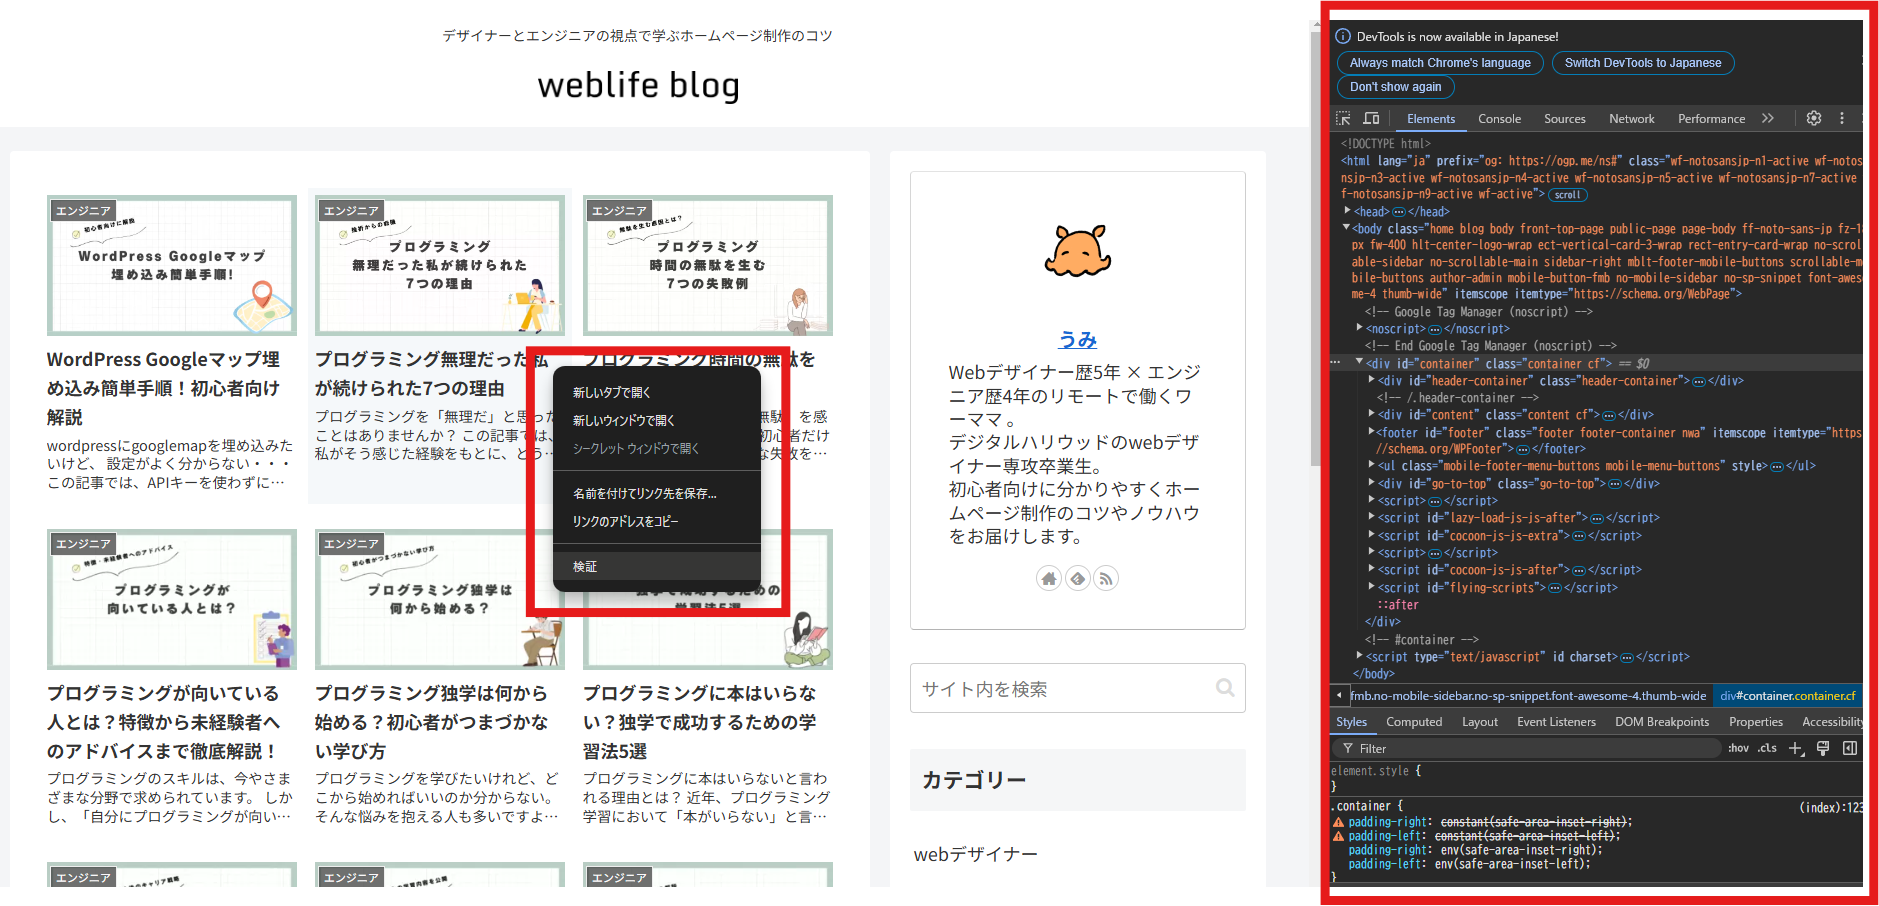The width and height of the screenshot is (1879, 906).
Task: Click the New Style Rule plus icon
Action: tap(1797, 748)
